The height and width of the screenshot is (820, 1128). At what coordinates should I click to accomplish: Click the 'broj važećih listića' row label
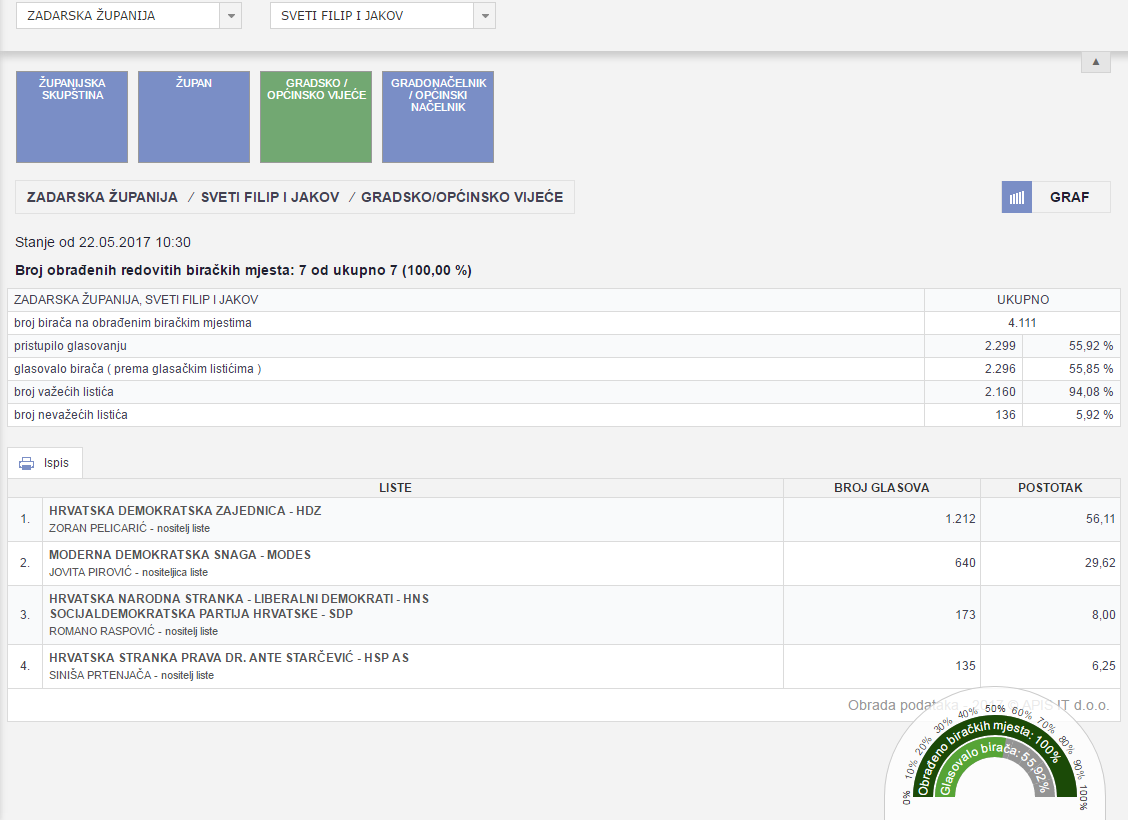point(64,392)
